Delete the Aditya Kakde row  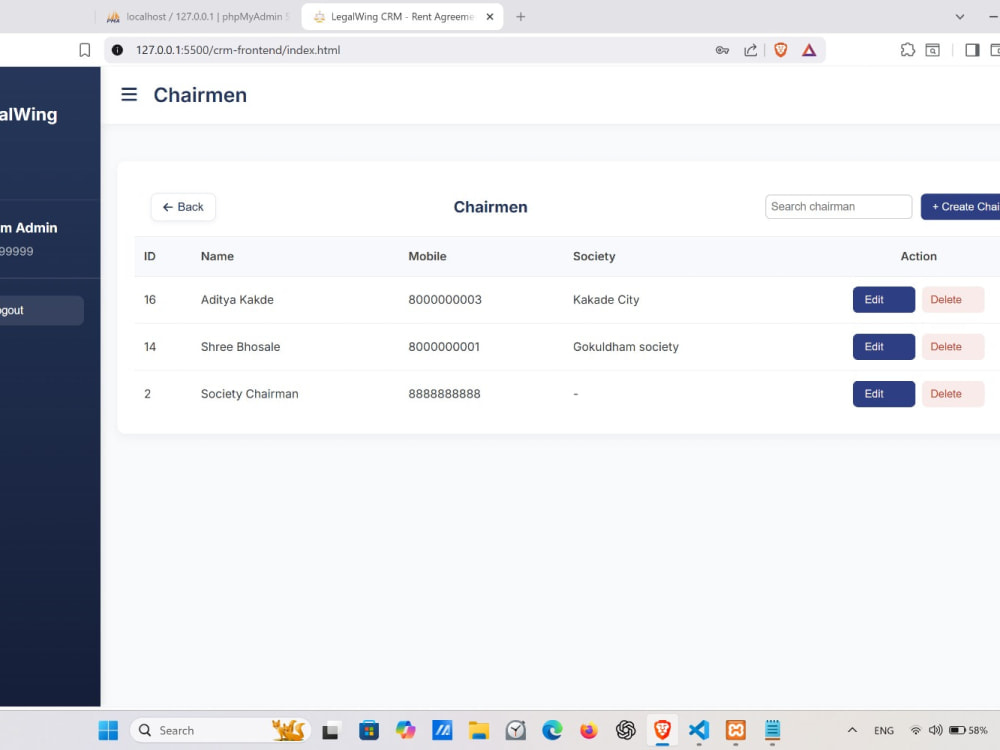(x=953, y=300)
